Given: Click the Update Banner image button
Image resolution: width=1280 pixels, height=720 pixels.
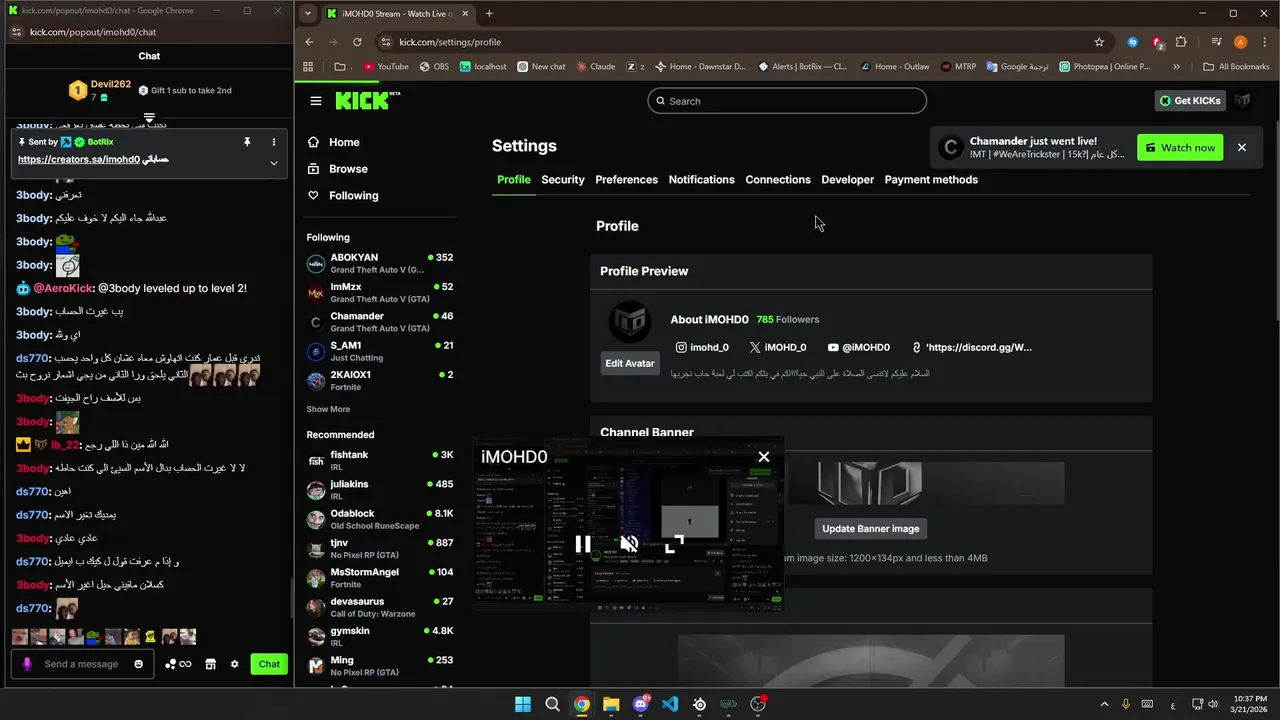Looking at the screenshot, I should [870, 528].
